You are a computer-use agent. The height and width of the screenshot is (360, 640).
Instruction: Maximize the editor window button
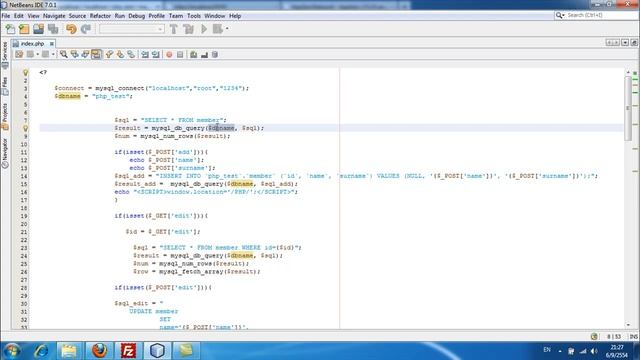click(x=634, y=42)
